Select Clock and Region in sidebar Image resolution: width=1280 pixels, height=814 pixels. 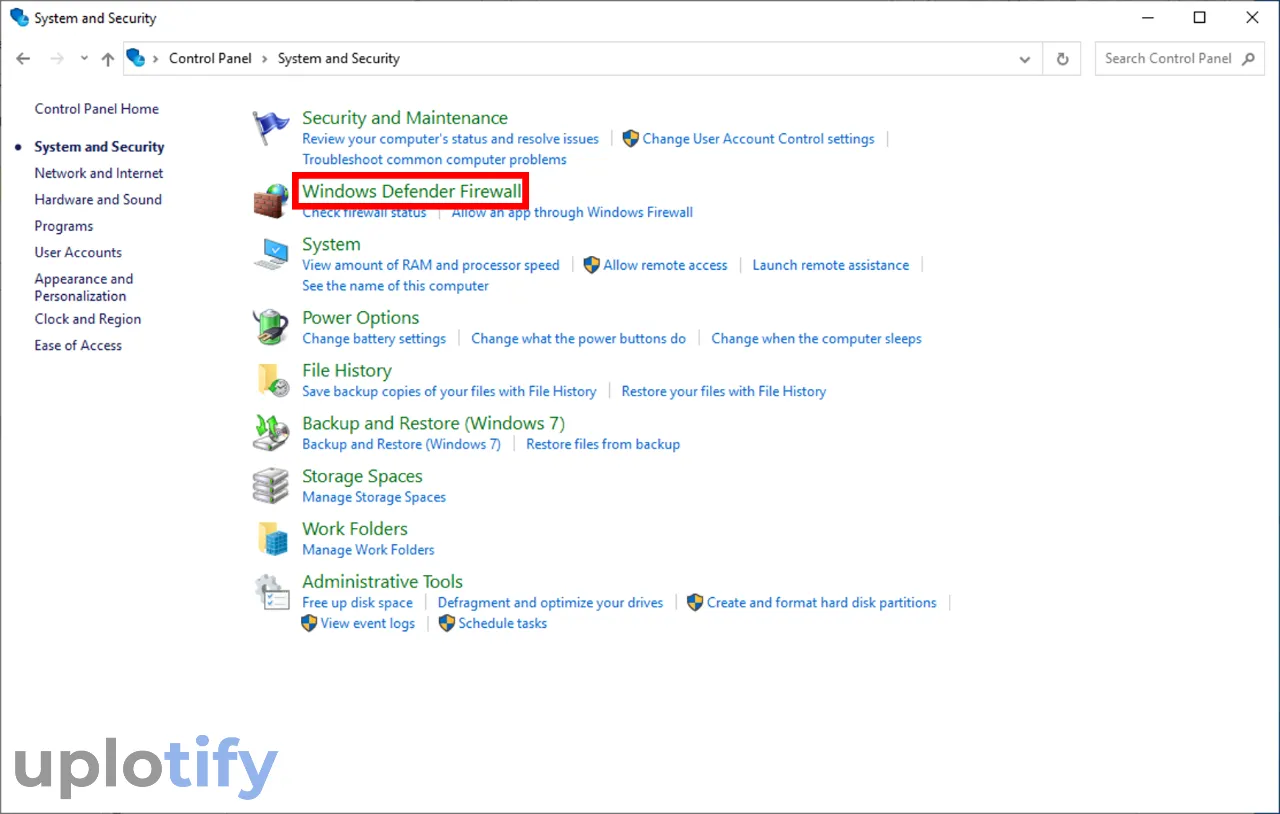88,319
